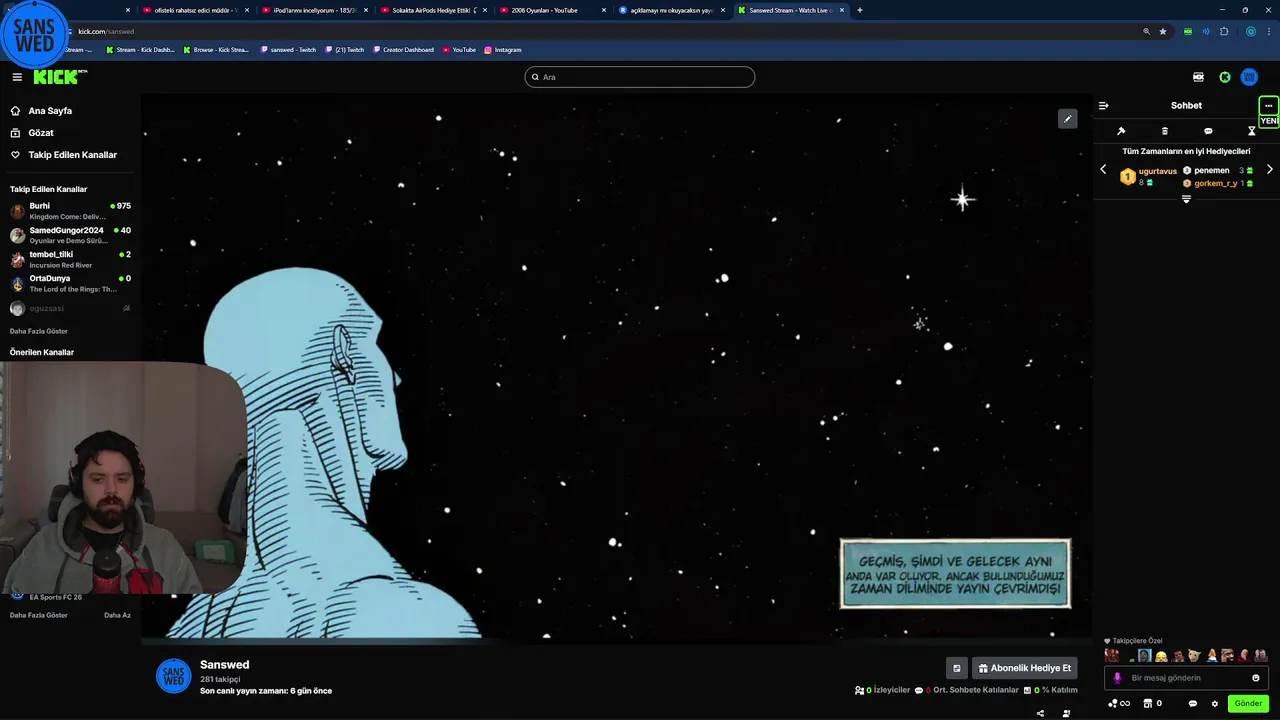Click the % Katılım stat
Image resolution: width=1280 pixels, height=720 pixels.
(x=1050, y=690)
